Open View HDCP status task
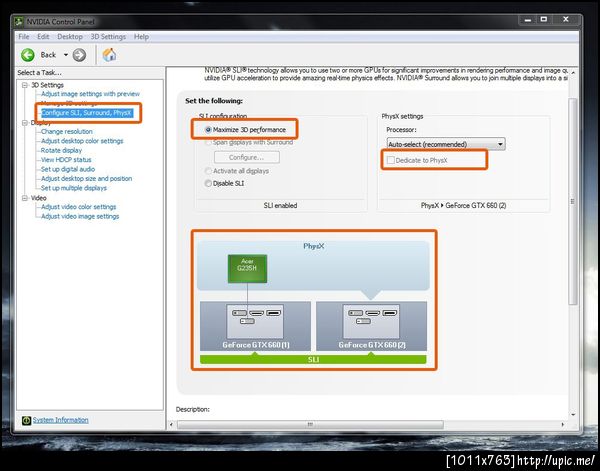Screen dimensions: 600x471 (x=66, y=160)
